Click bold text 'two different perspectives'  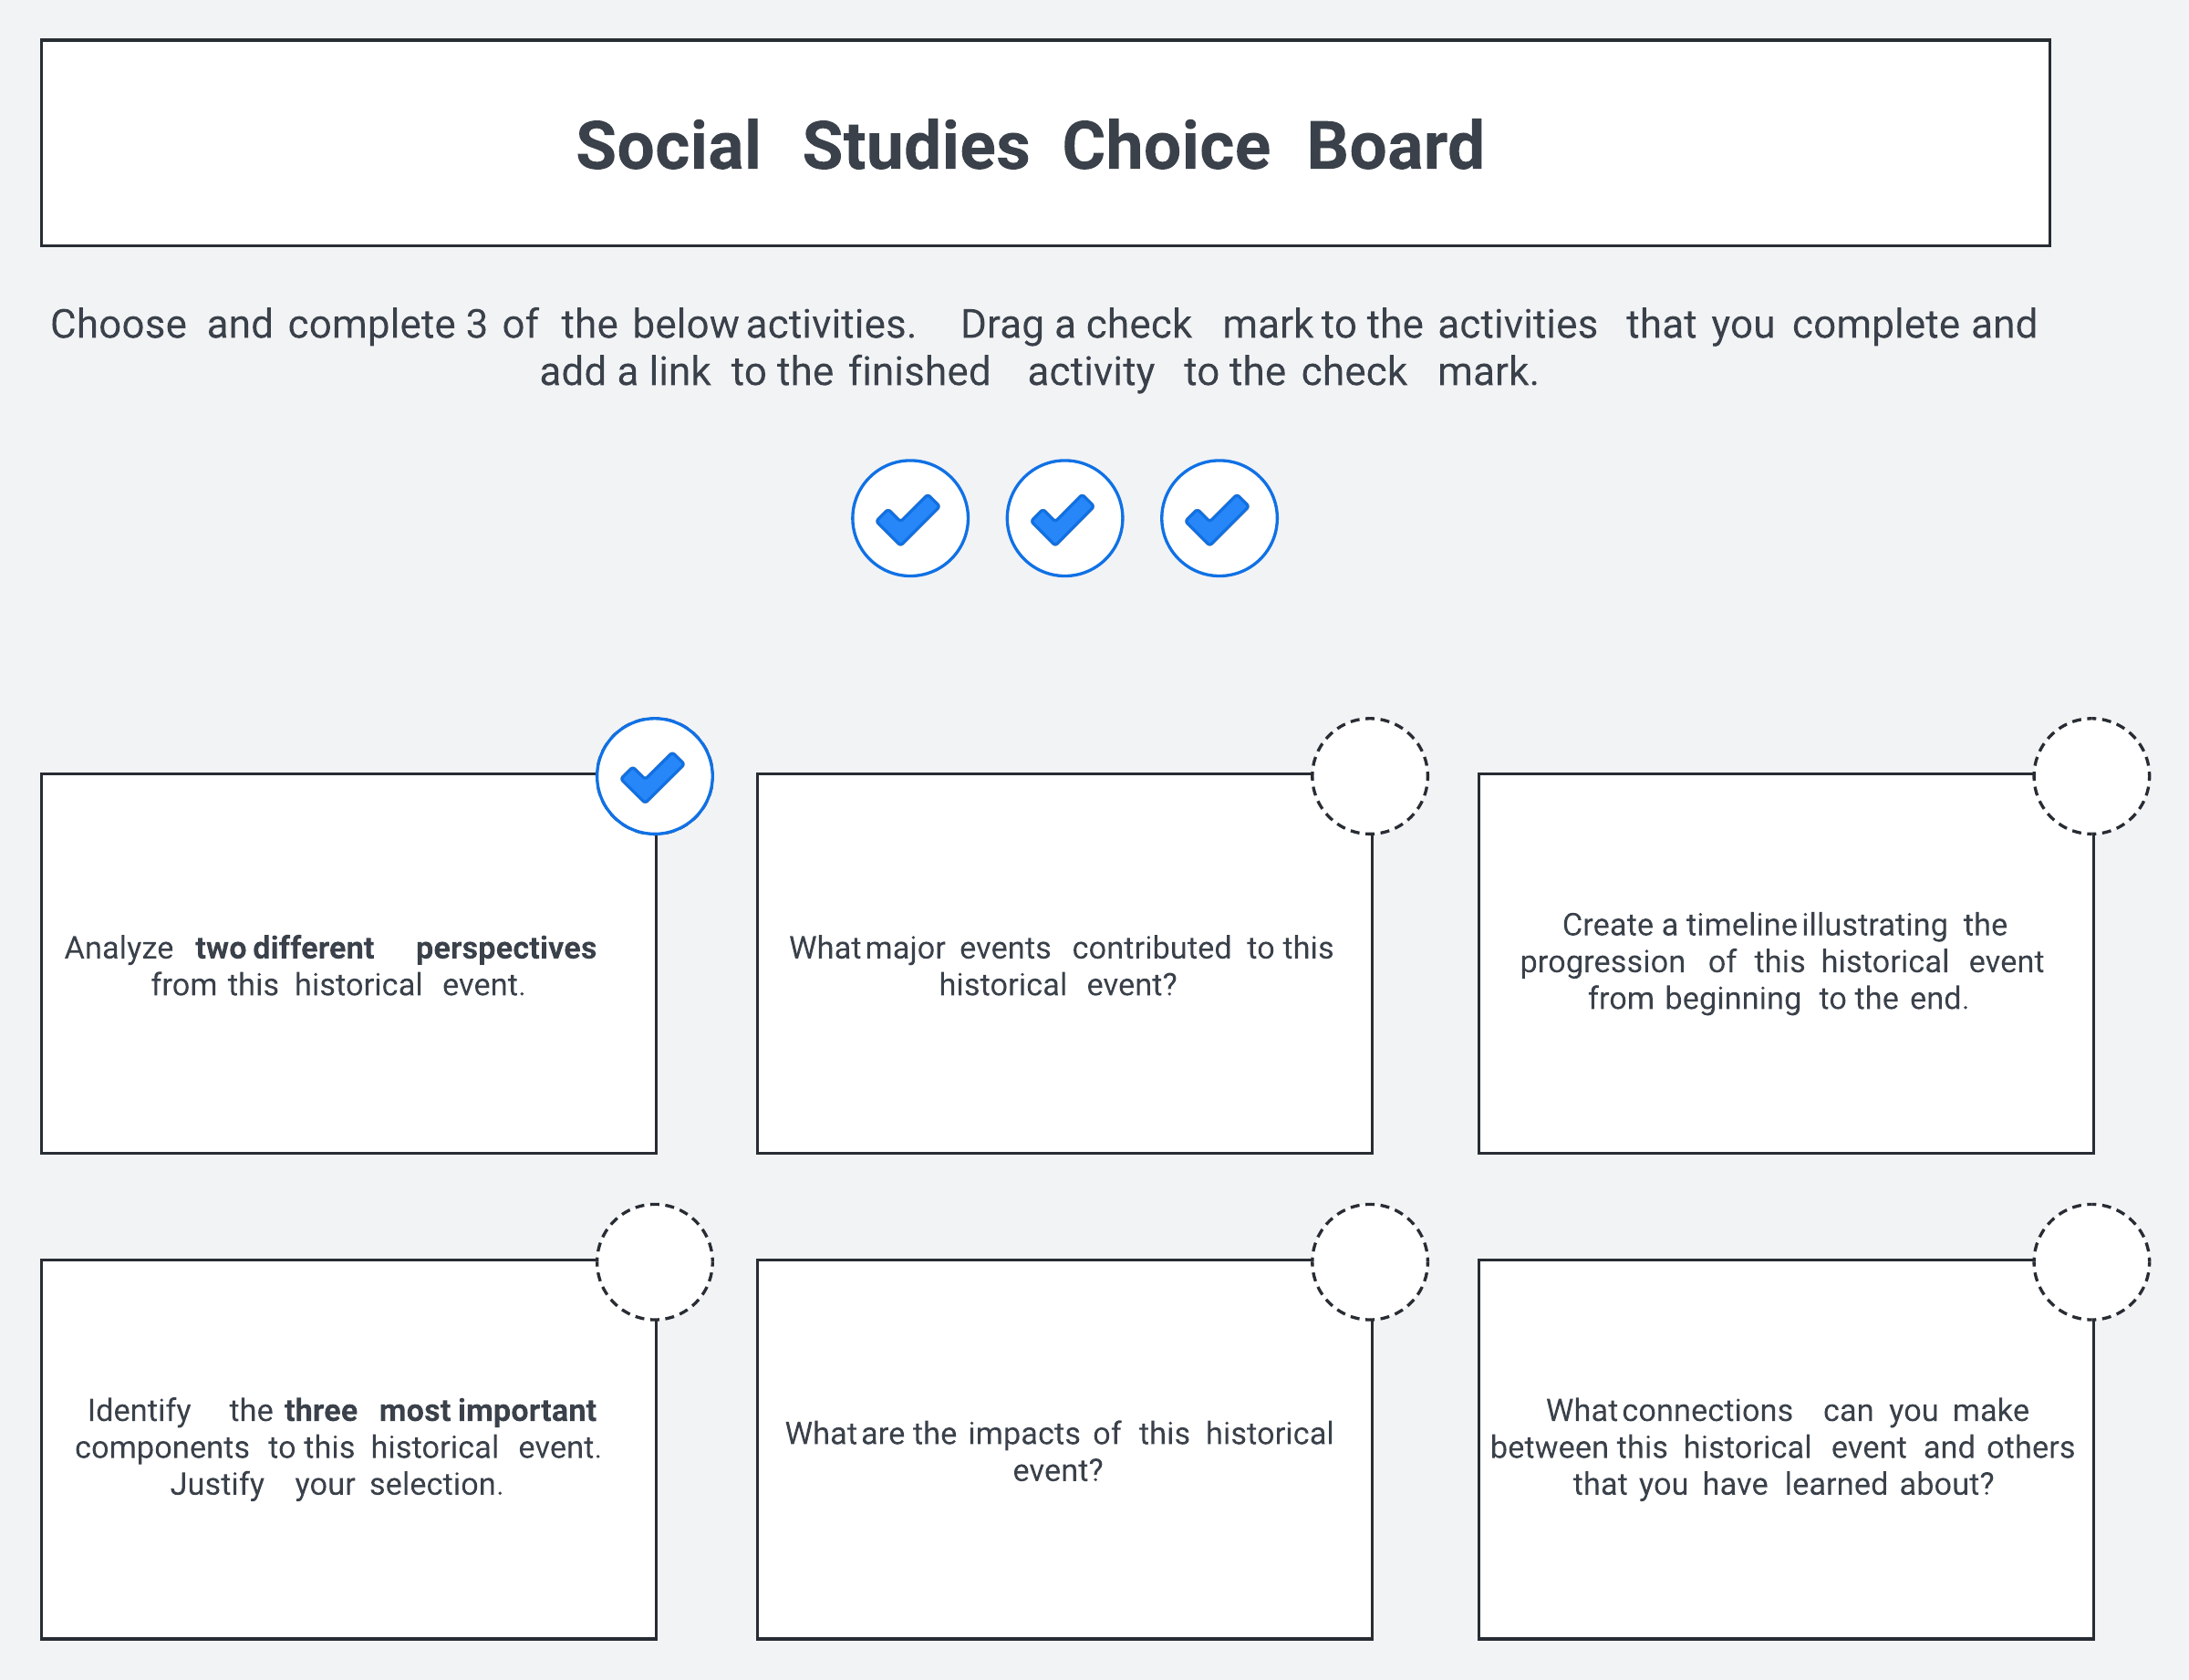[395, 947]
